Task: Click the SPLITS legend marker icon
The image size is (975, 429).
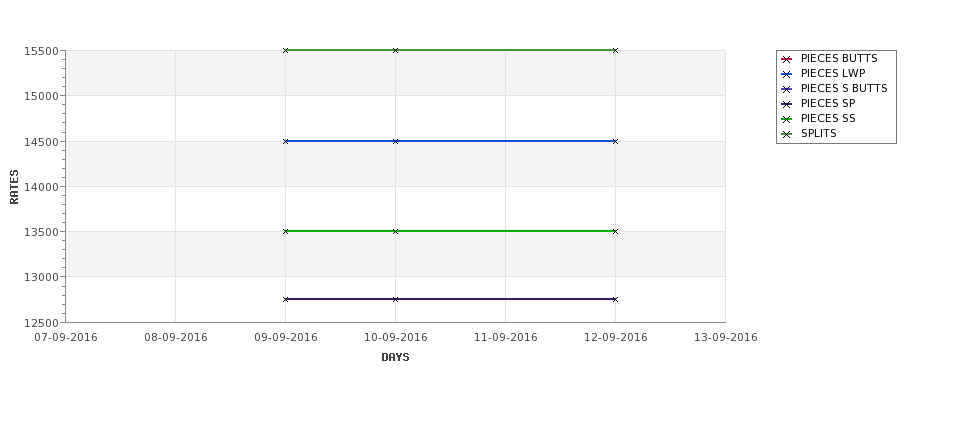Action: coord(787,134)
